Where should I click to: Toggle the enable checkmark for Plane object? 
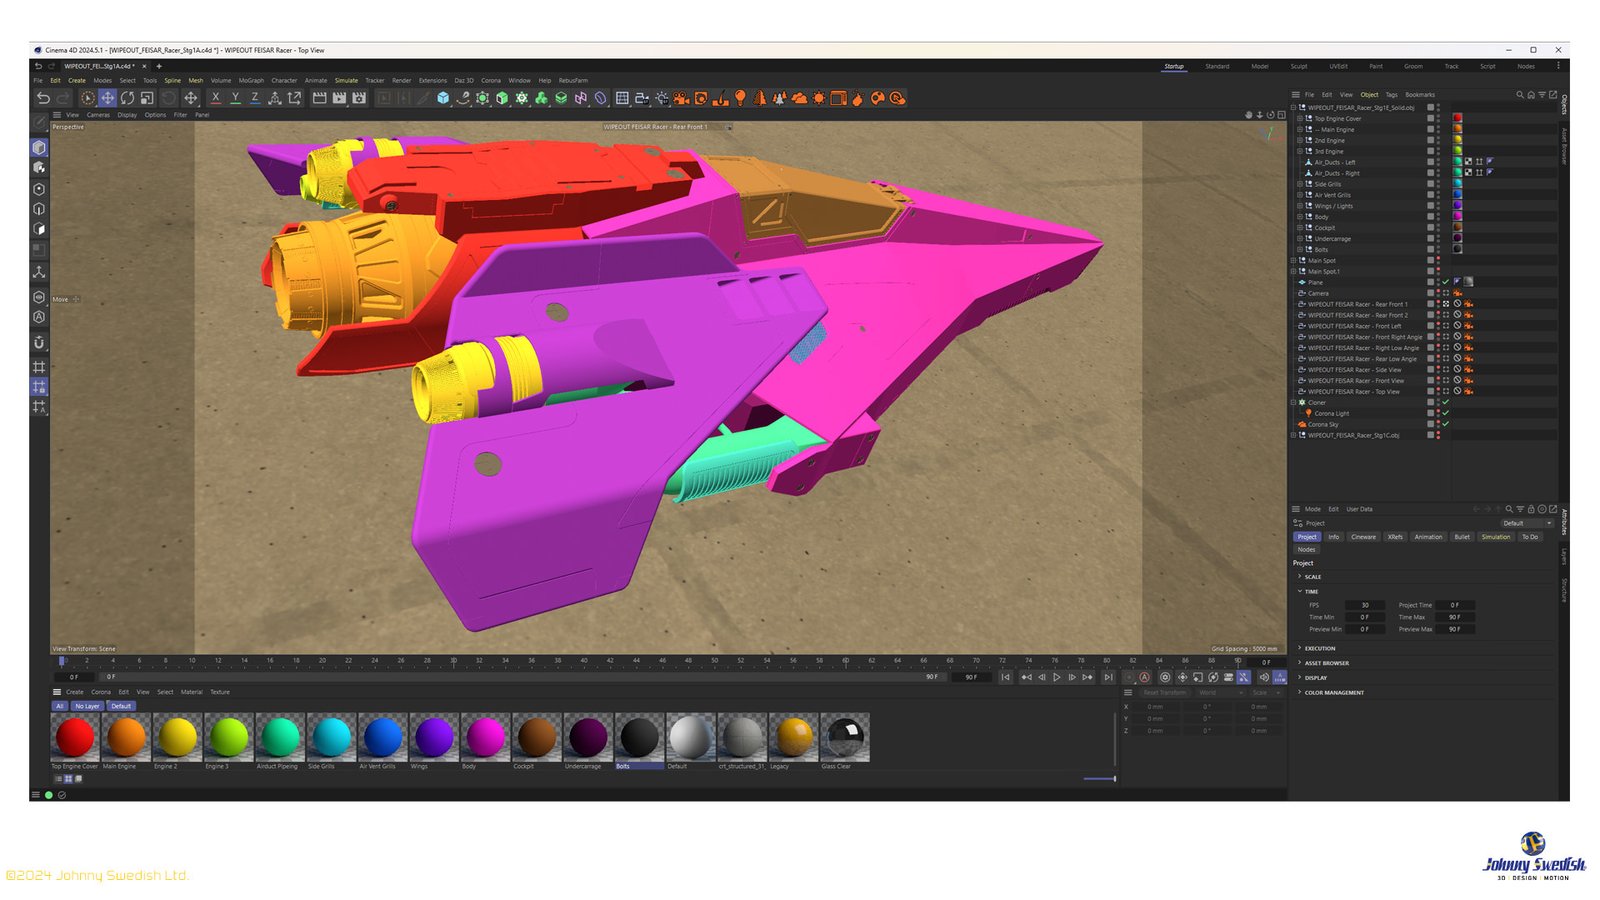(x=1445, y=282)
